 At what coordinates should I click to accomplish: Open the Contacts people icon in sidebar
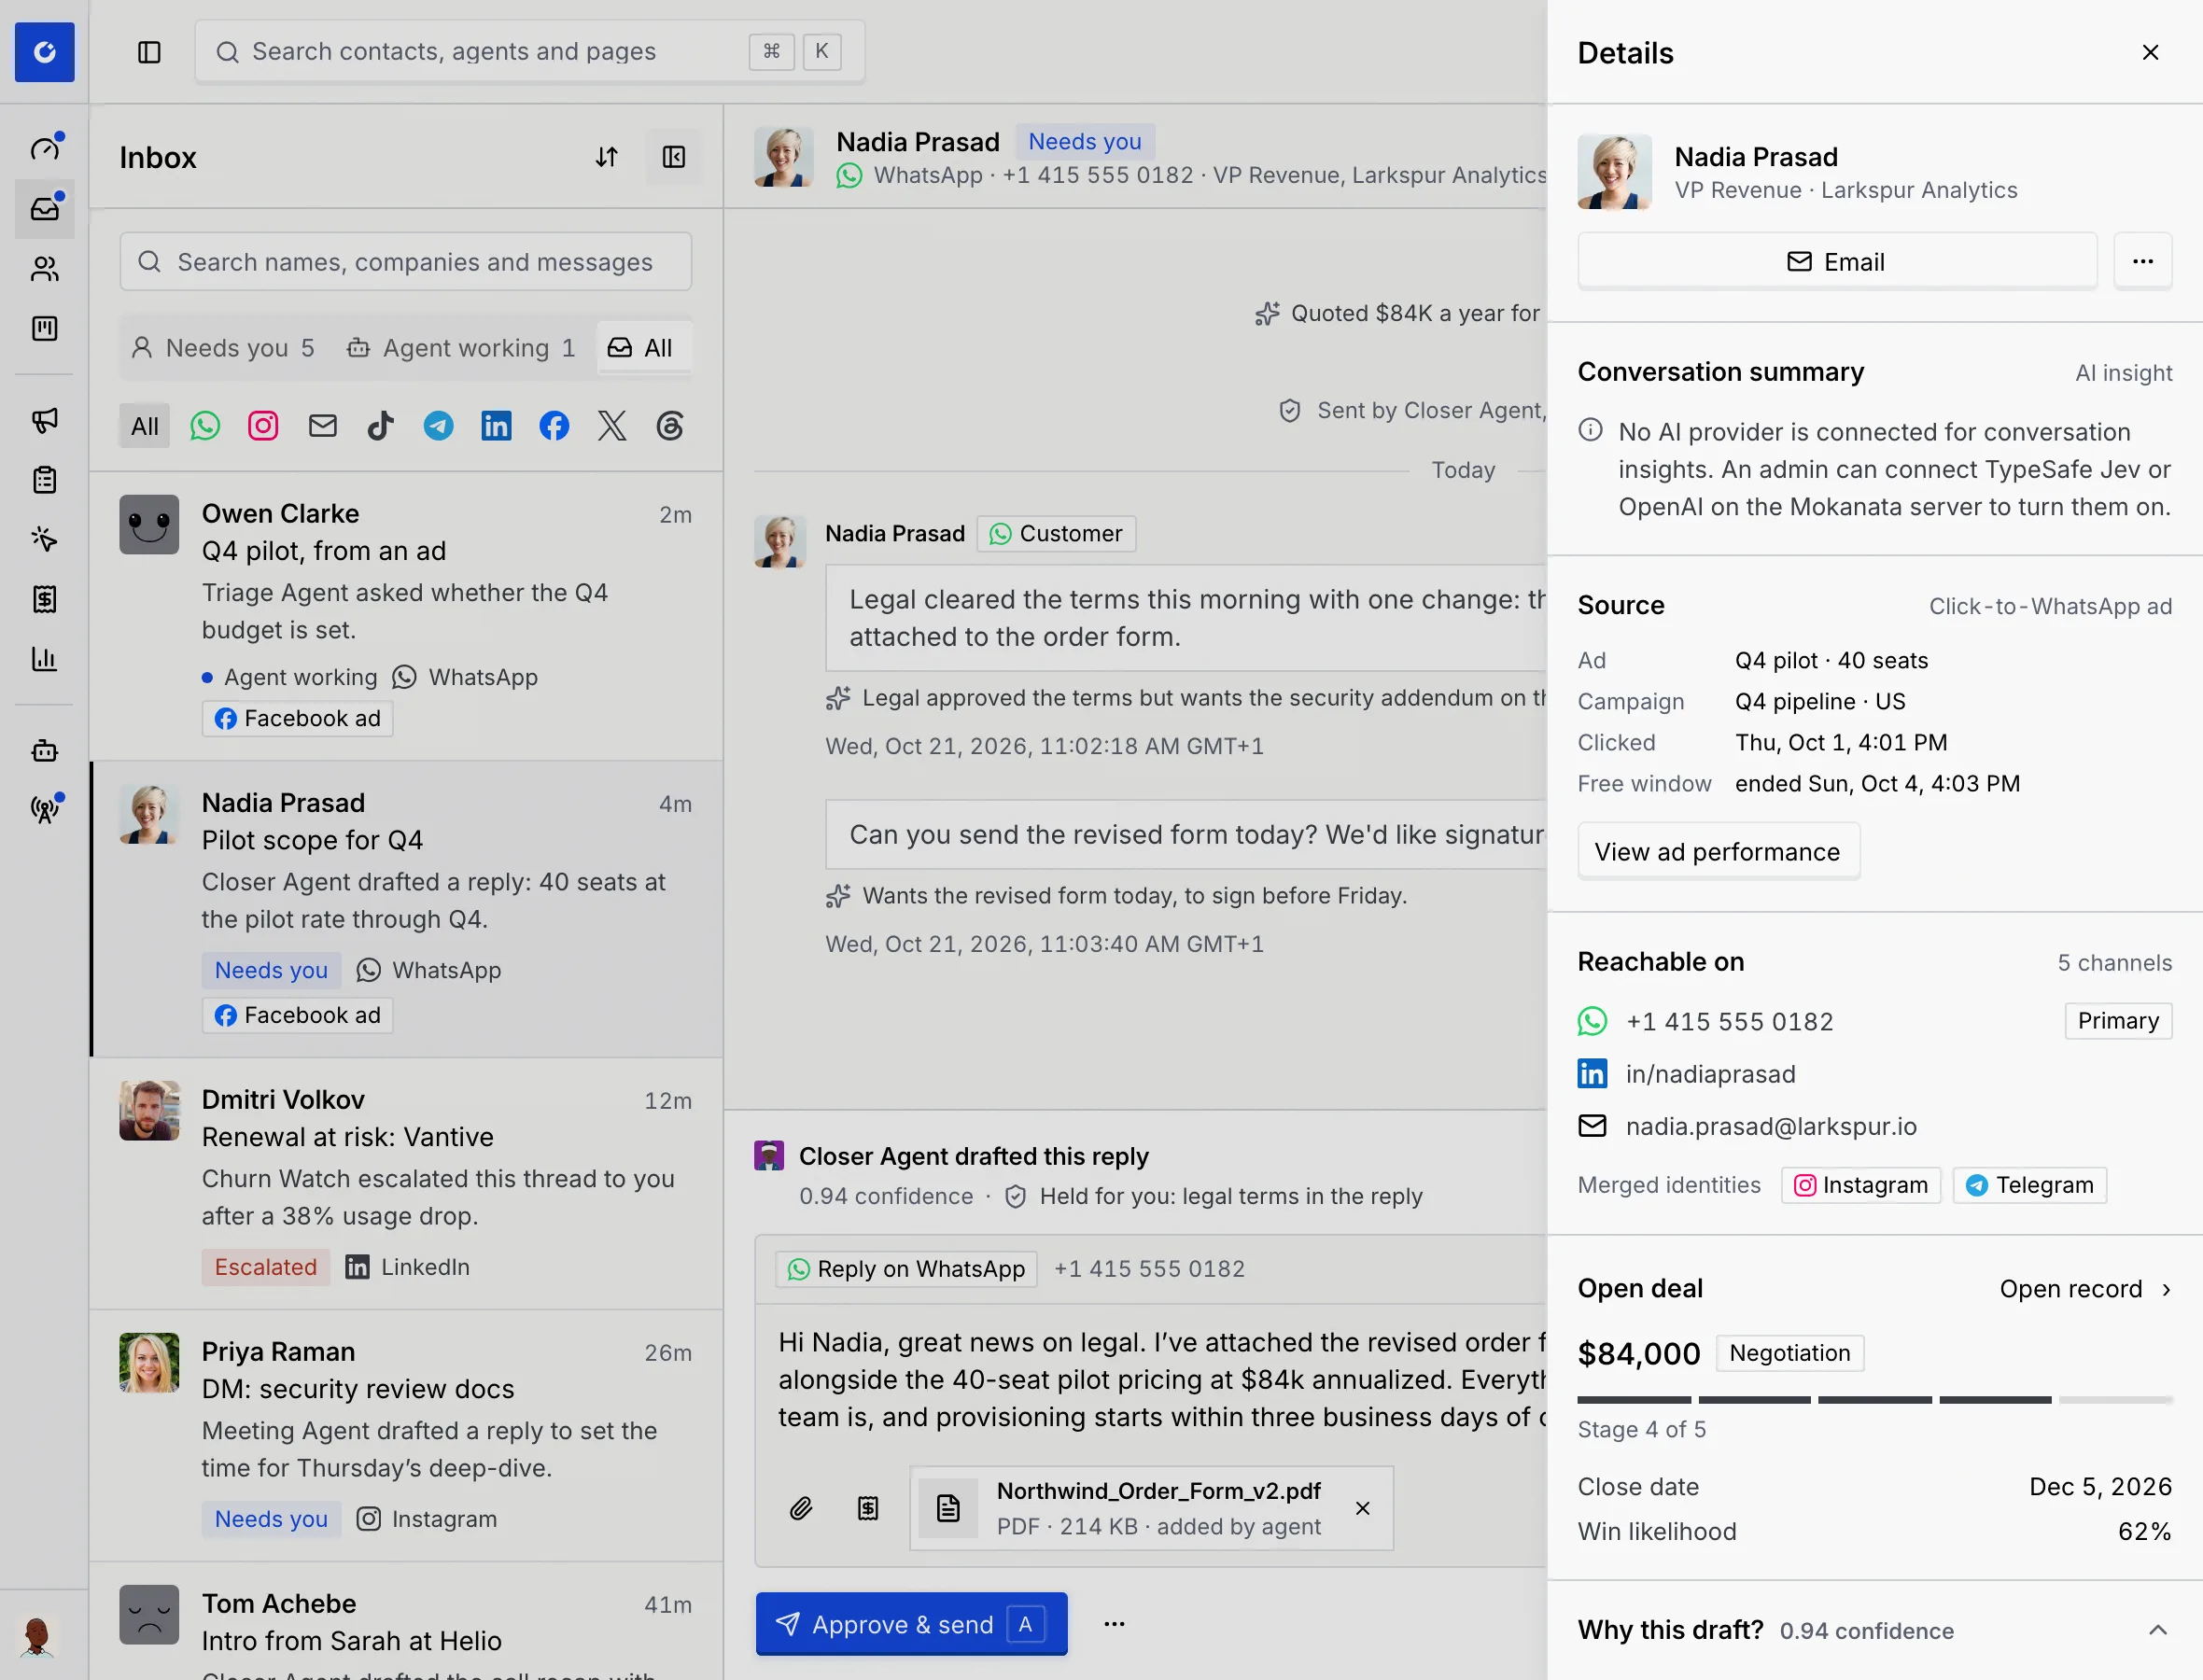pos(44,269)
